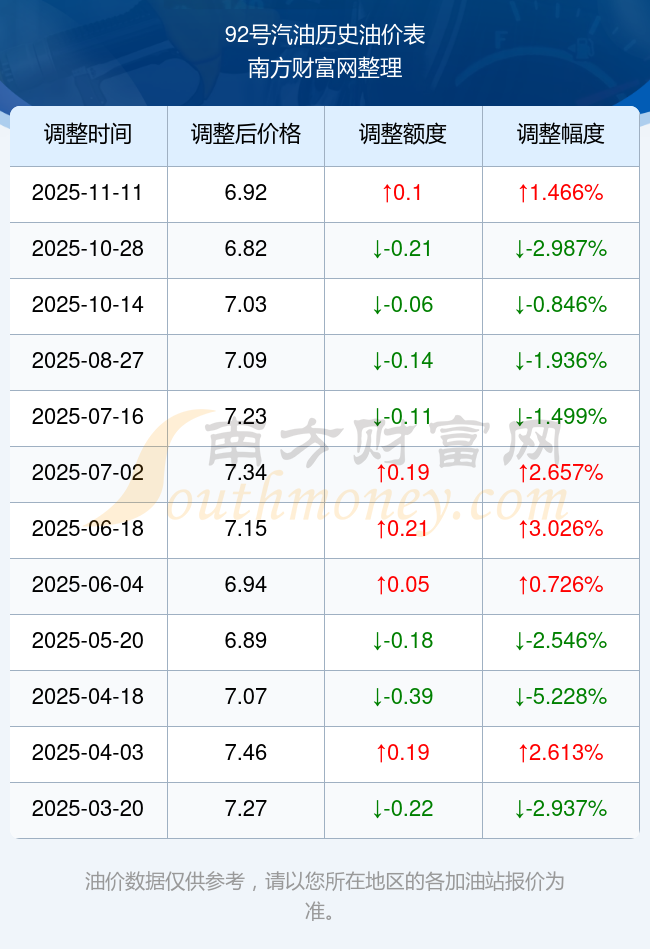This screenshot has height=949, width=650.
Task: Select the 2025-08-27 date cell
Action: click(88, 361)
